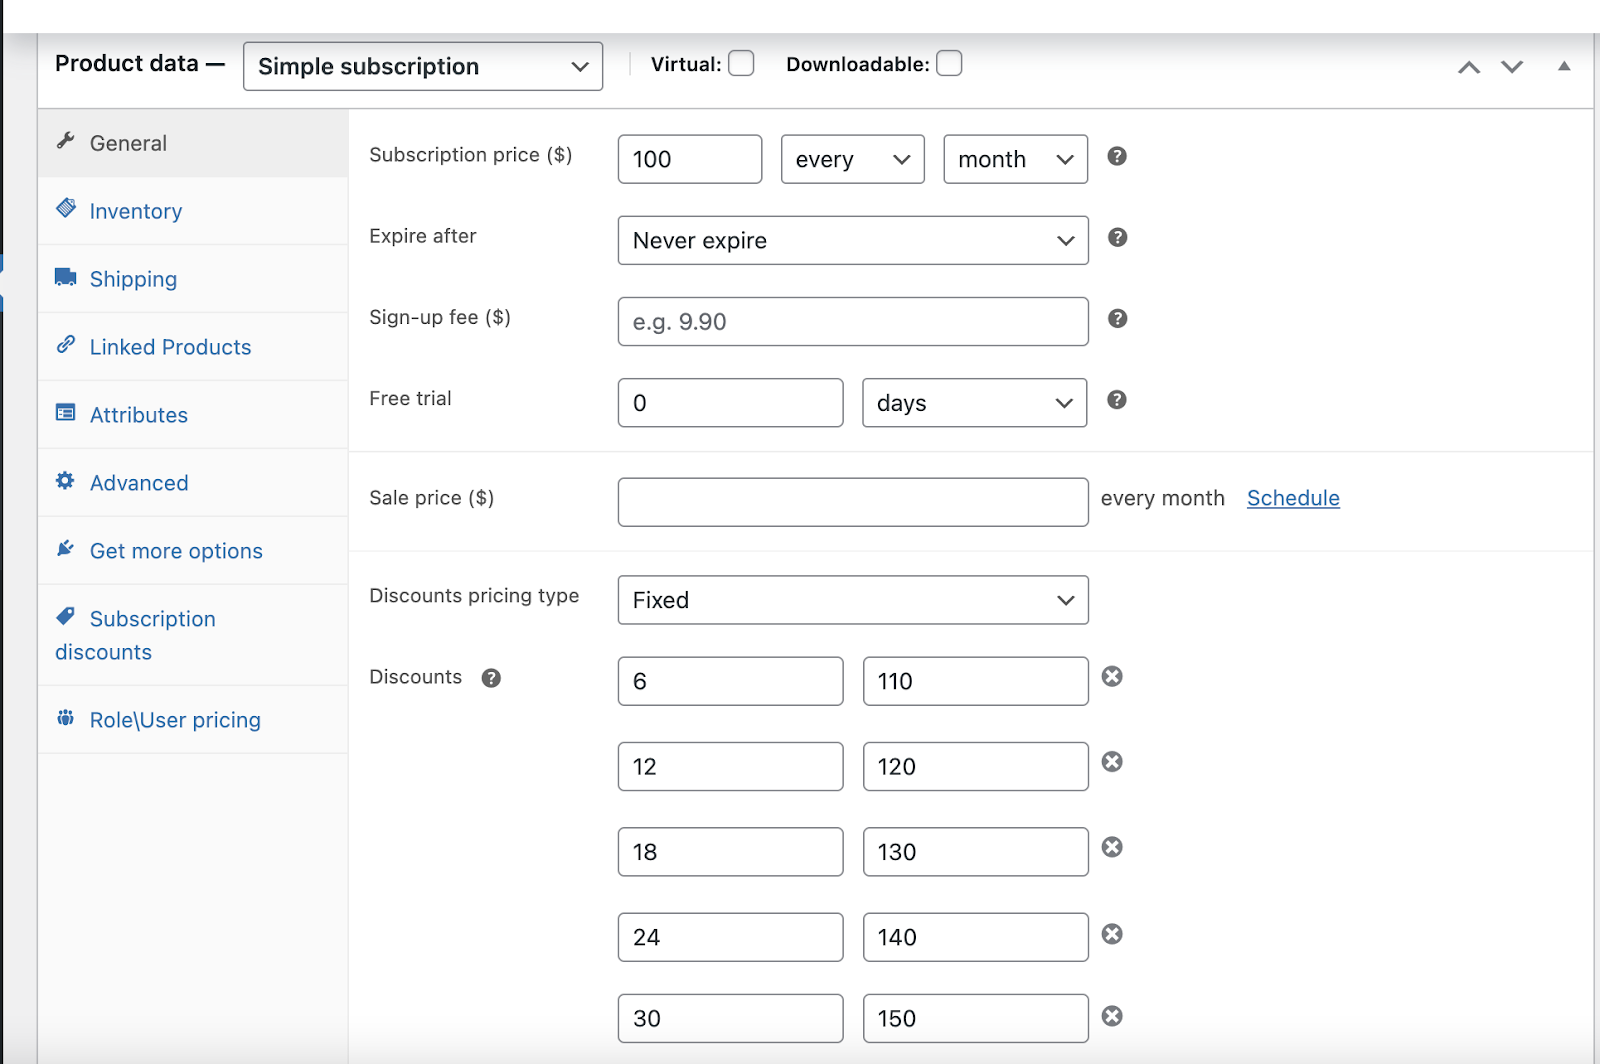Switch to the Advanced tab
The height and width of the screenshot is (1064, 1600).
(193, 483)
